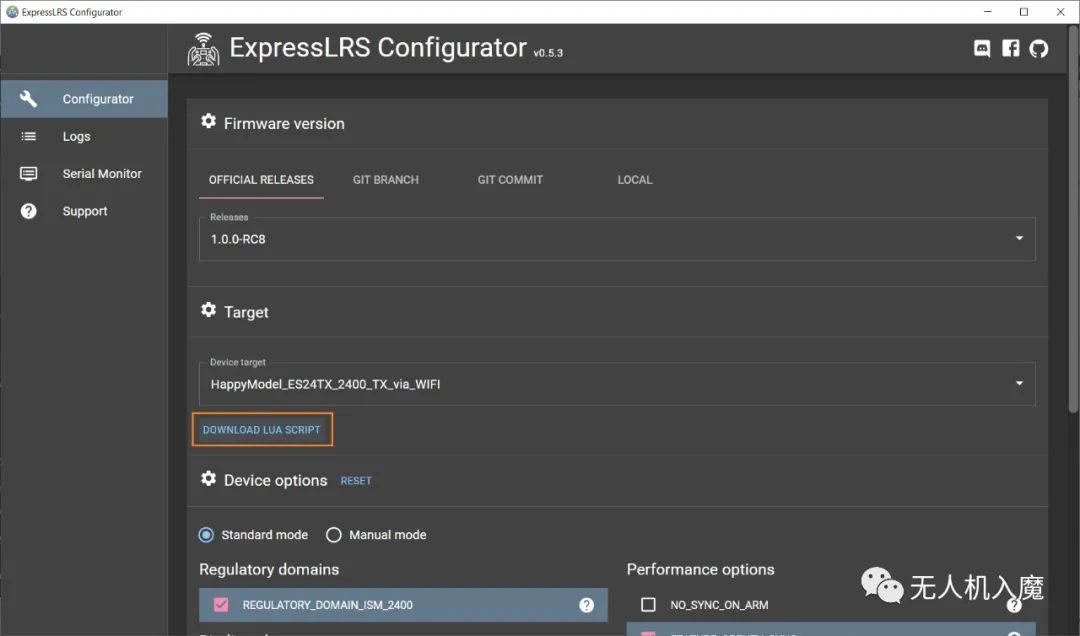
Task: Open the Discord link icon
Action: [982, 48]
